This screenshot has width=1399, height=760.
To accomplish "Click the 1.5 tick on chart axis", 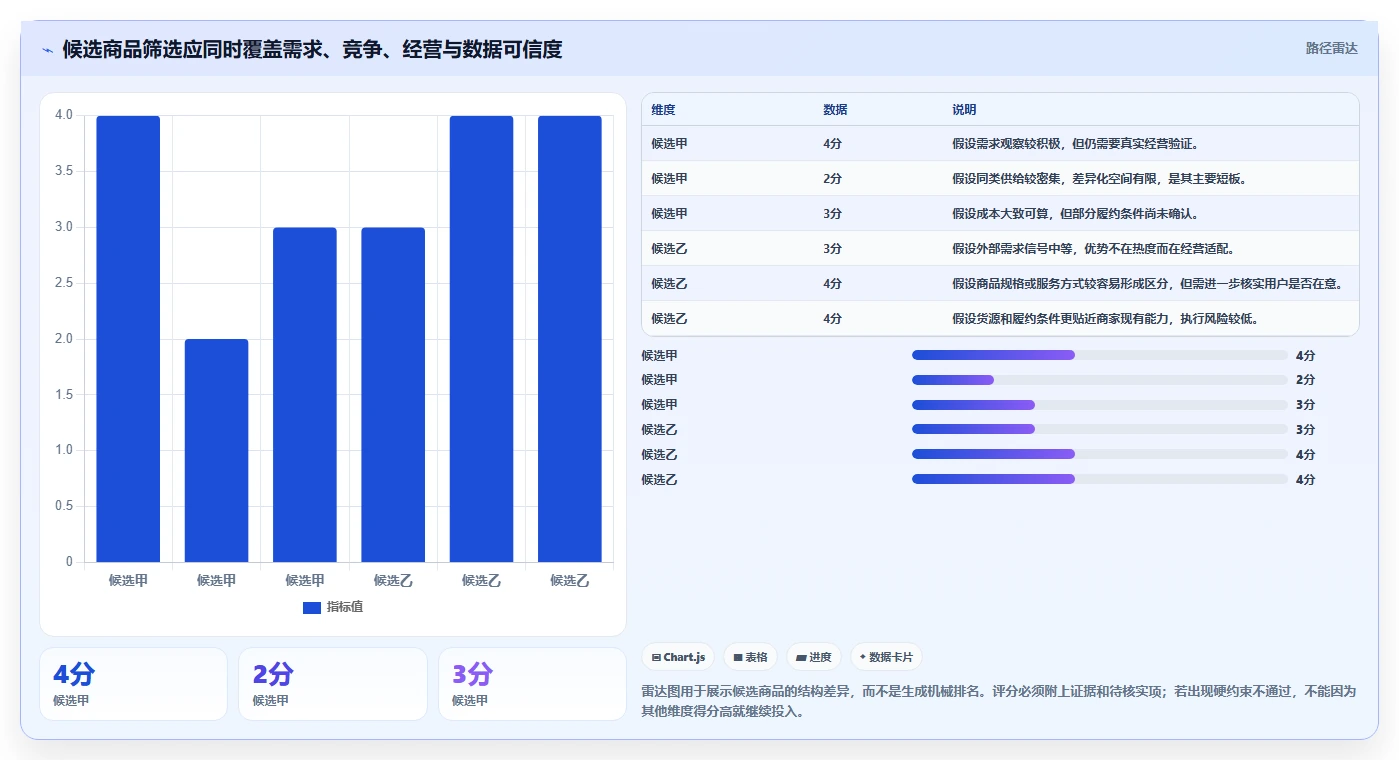I will [x=64, y=394].
